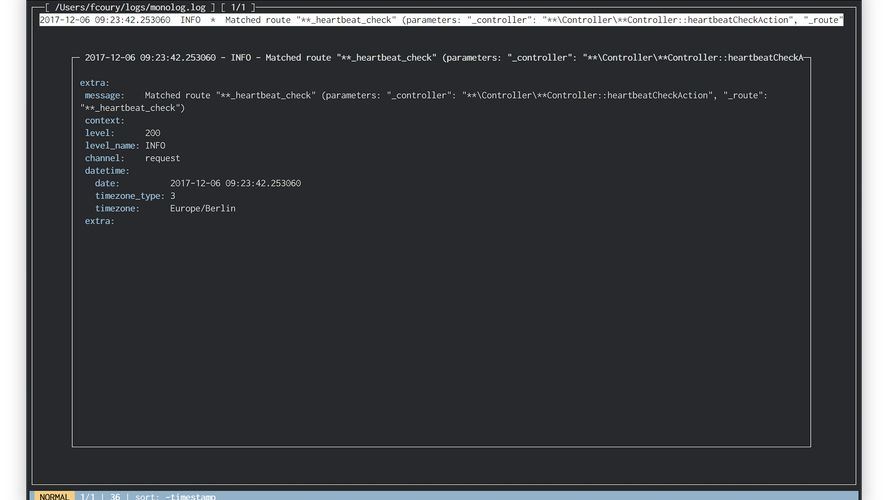This screenshot has width=888, height=500.
Task: Select the highlighted log row at top
Action: coord(440,20)
